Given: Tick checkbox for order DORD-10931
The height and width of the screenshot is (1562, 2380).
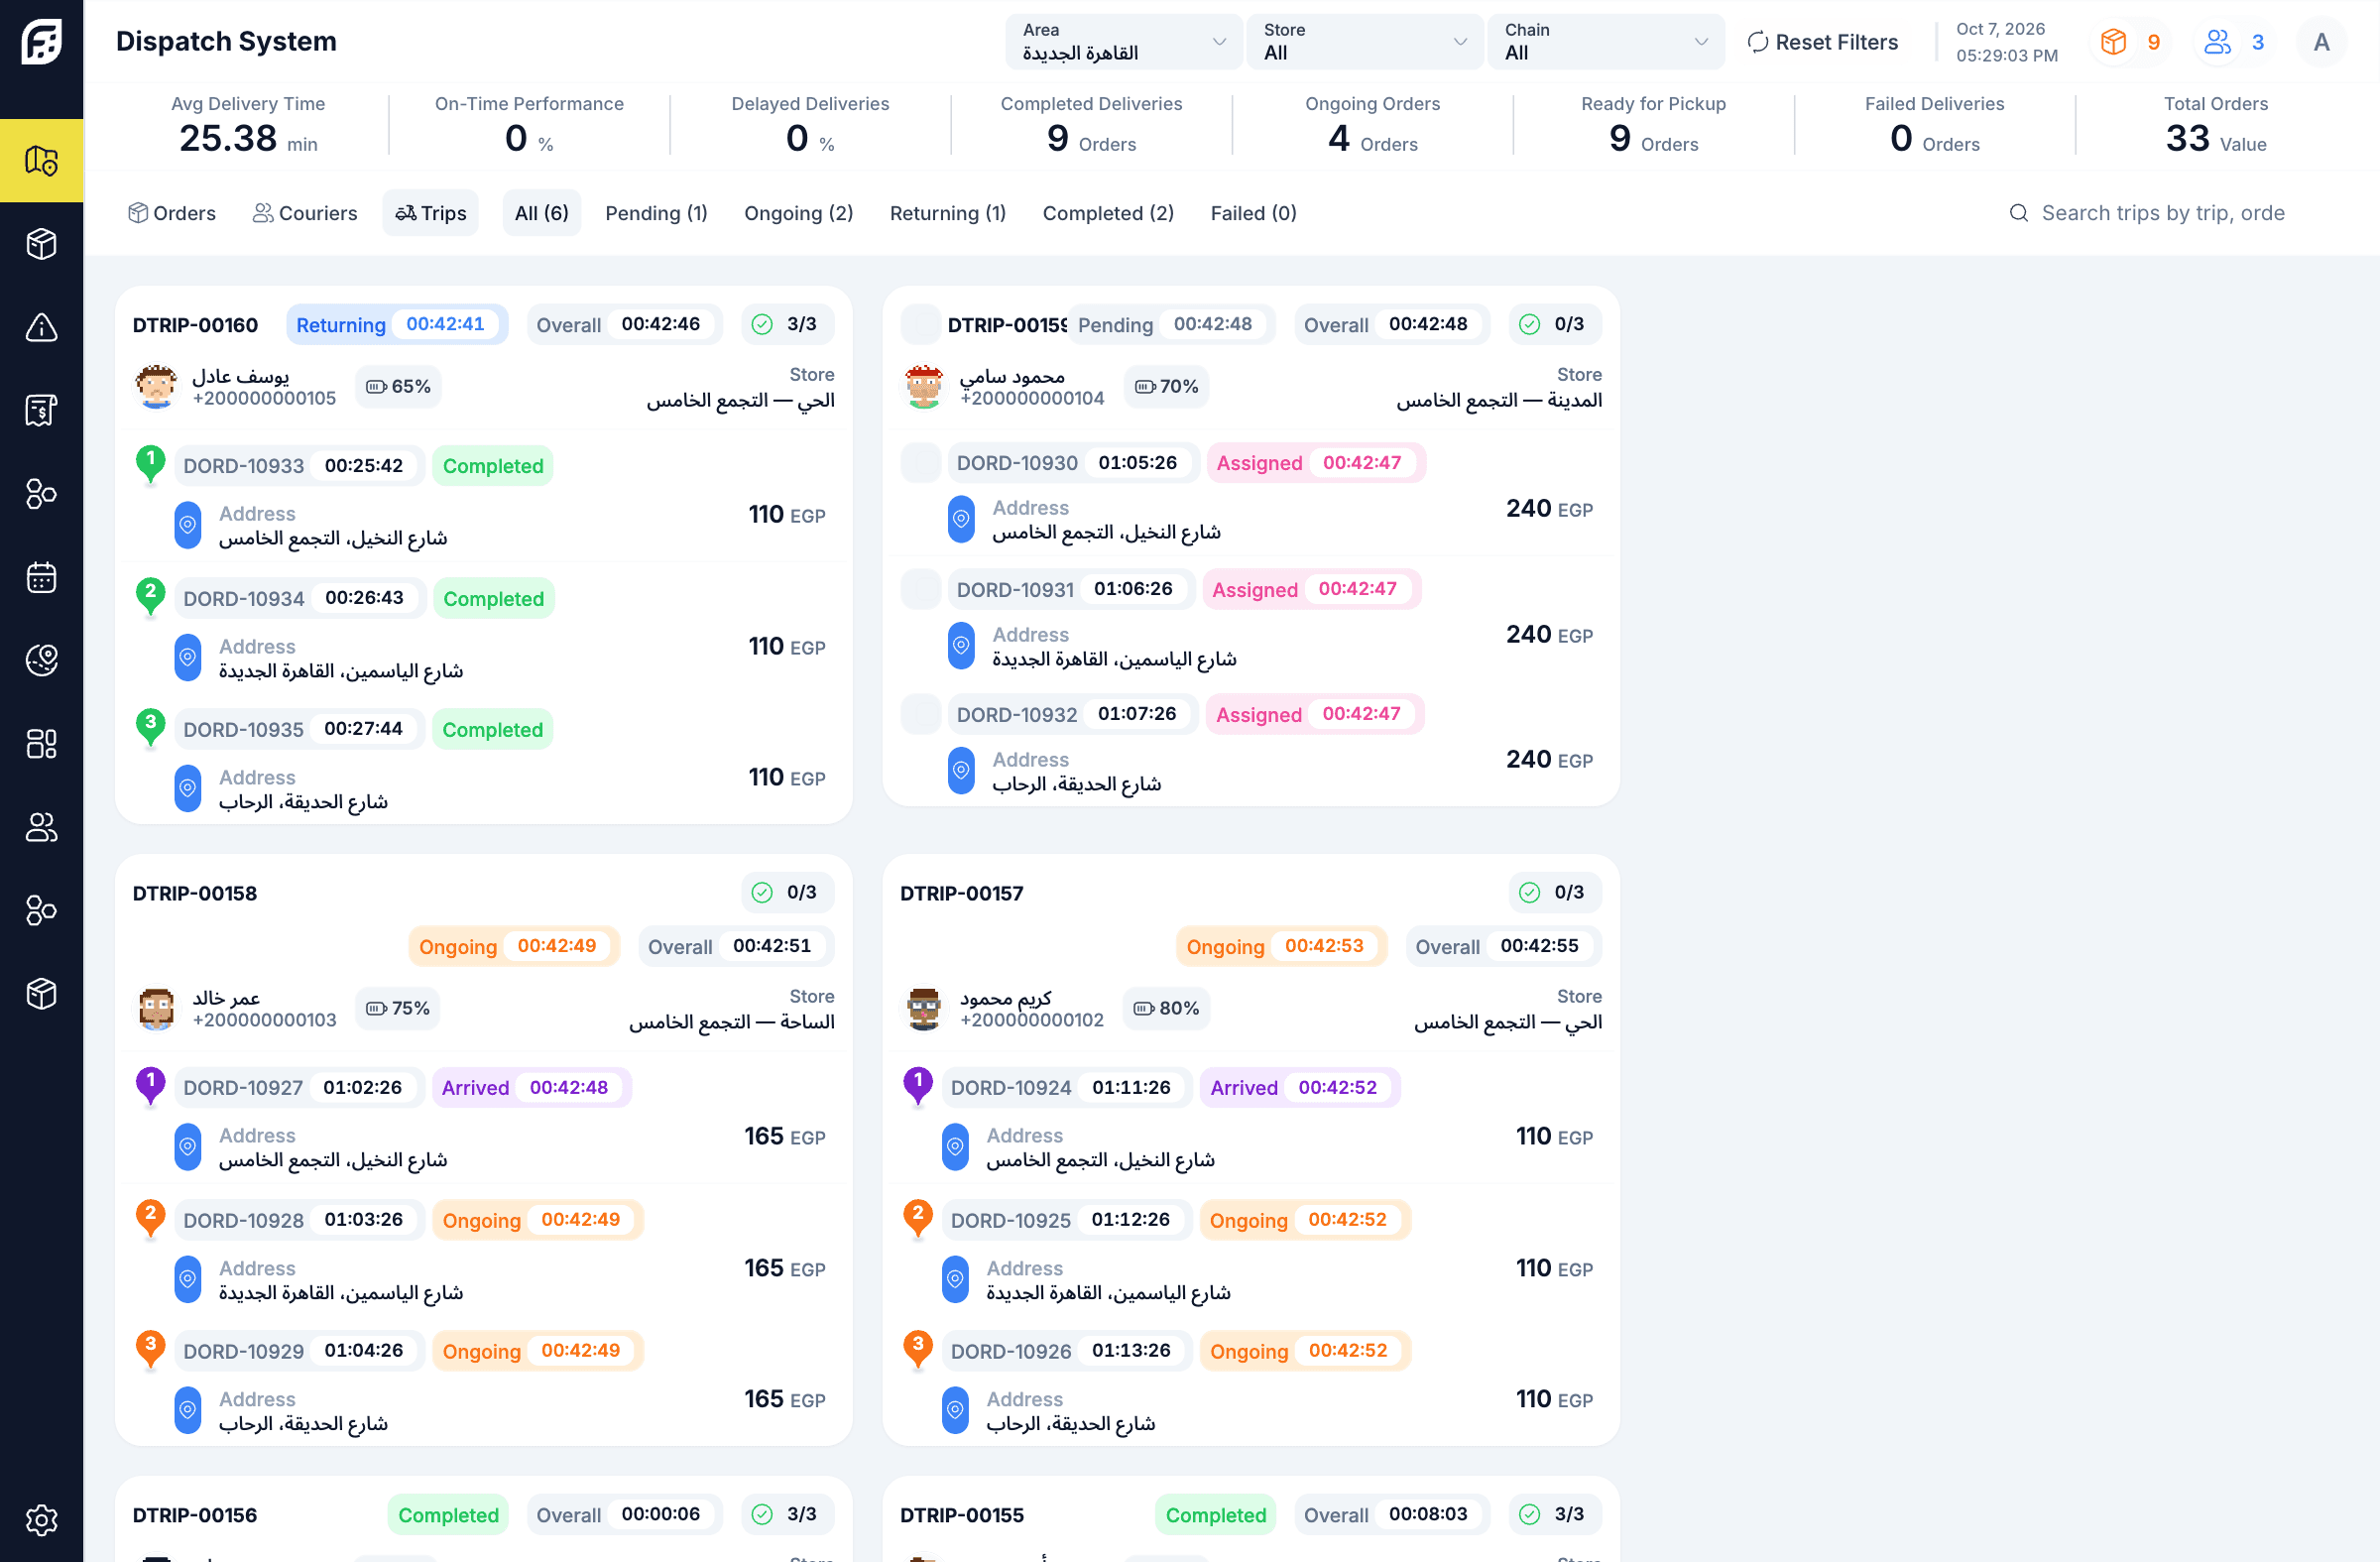Looking at the screenshot, I should click(x=920, y=589).
